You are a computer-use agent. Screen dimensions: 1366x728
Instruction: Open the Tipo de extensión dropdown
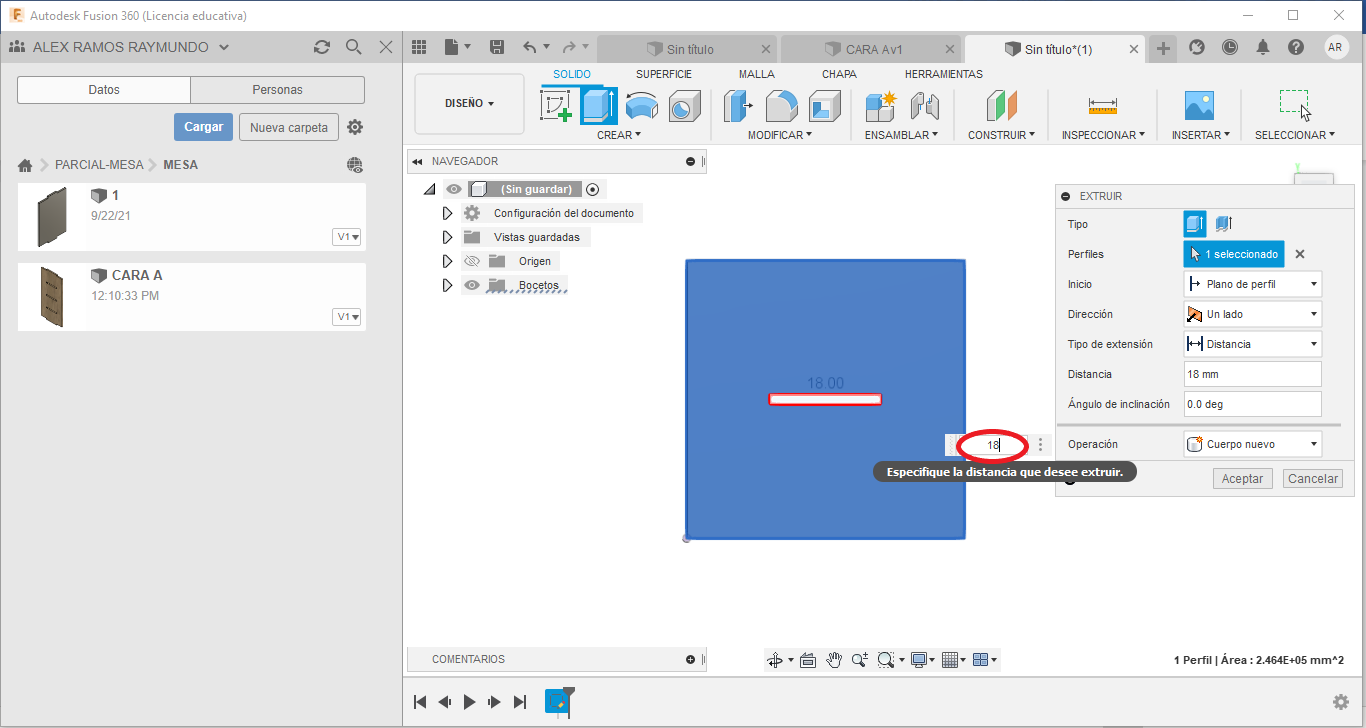pos(1253,344)
